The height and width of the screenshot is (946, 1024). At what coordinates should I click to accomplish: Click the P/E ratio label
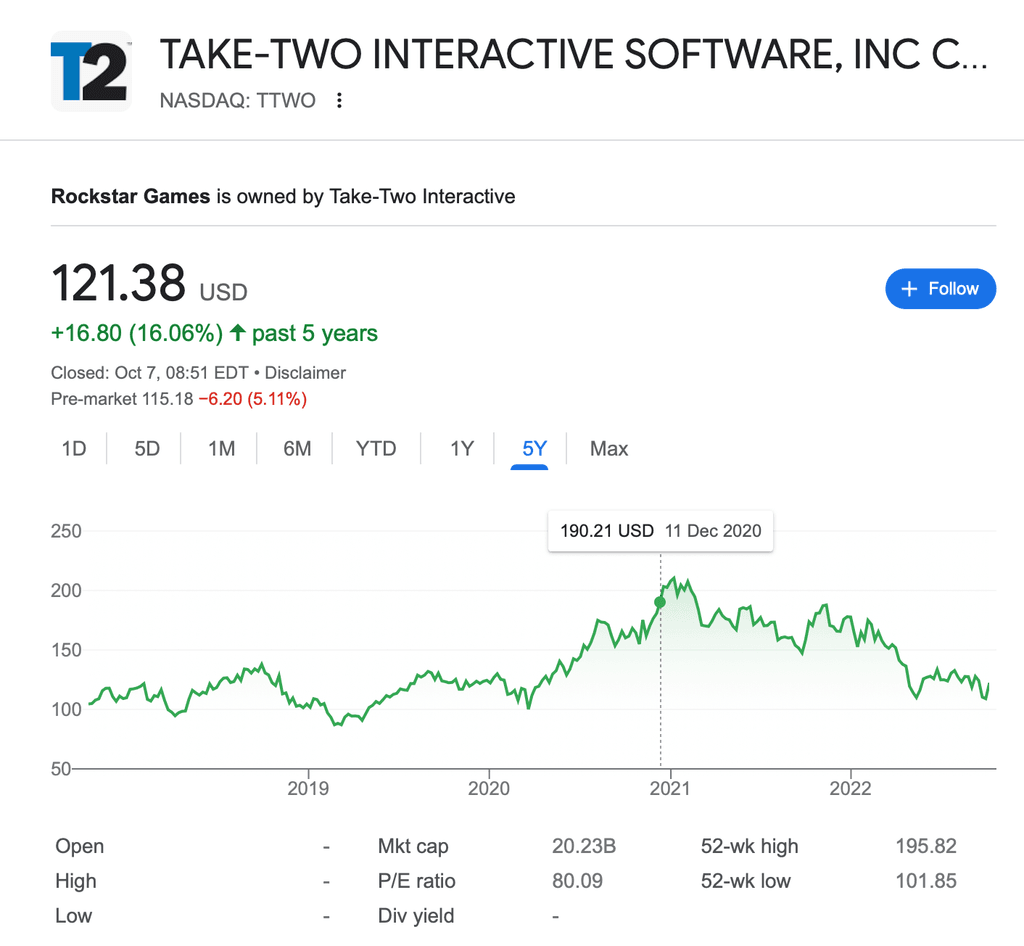click(416, 881)
